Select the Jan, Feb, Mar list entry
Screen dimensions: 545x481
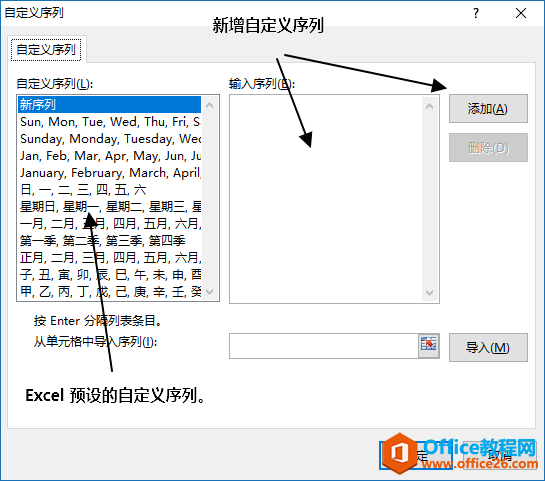109,156
